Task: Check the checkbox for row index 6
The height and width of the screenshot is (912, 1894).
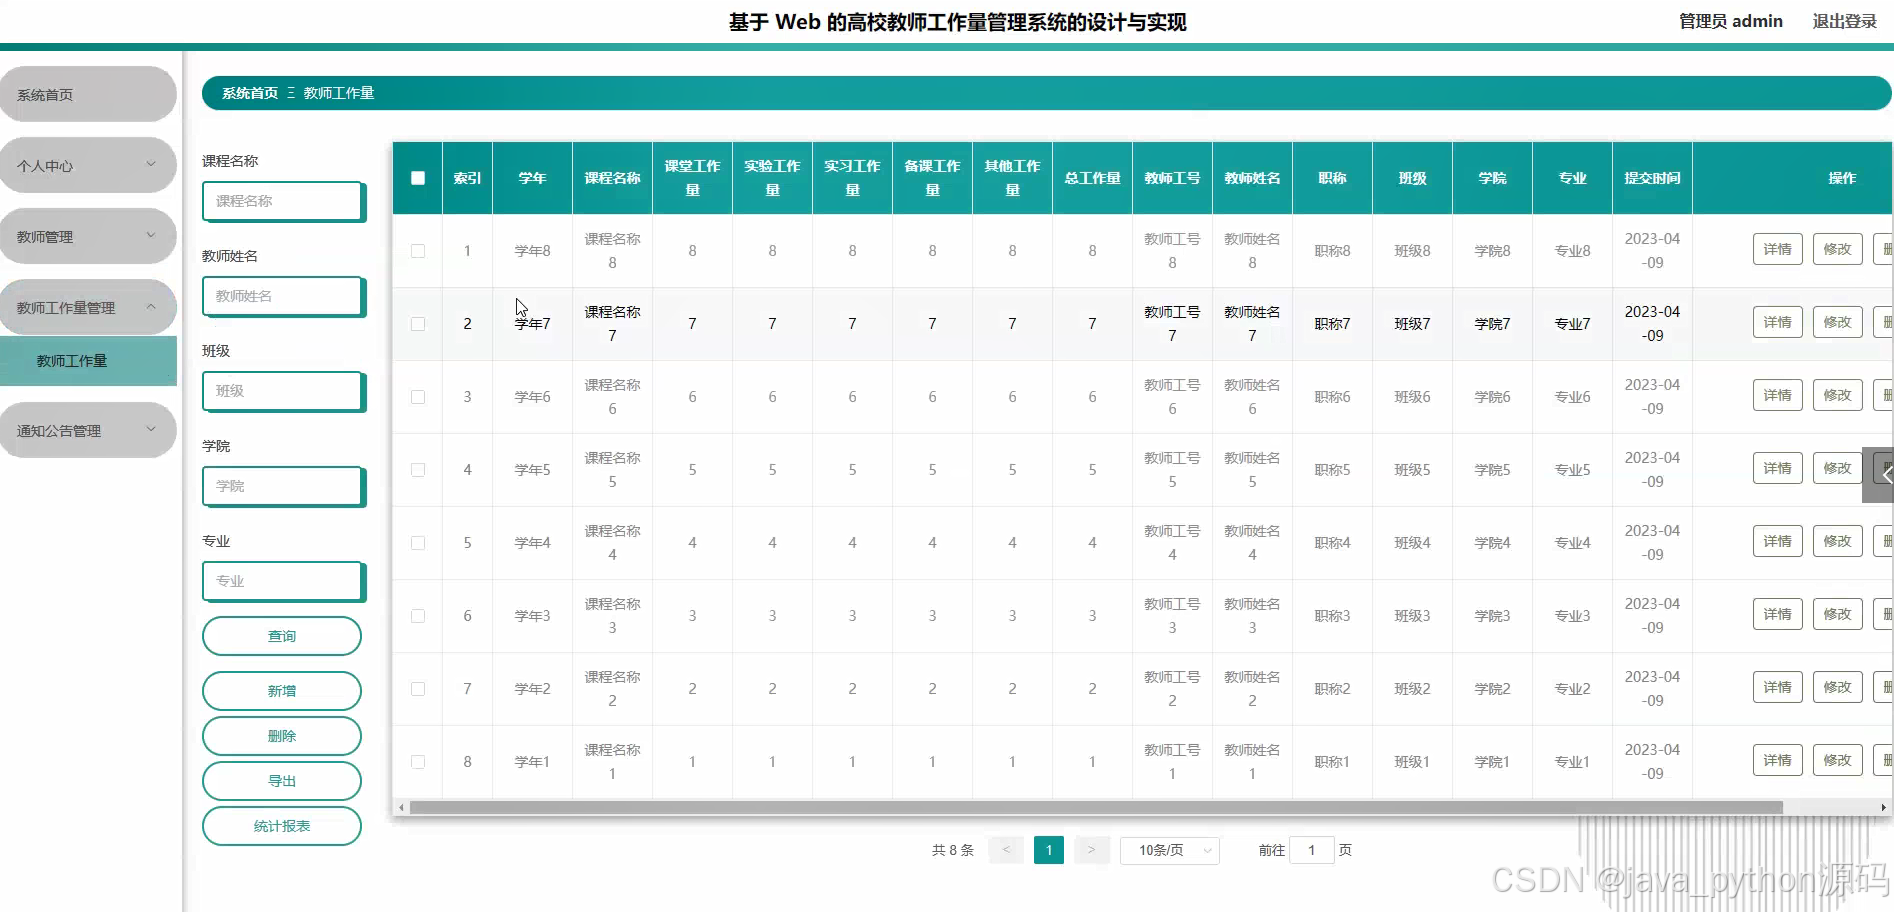Action: point(418,616)
